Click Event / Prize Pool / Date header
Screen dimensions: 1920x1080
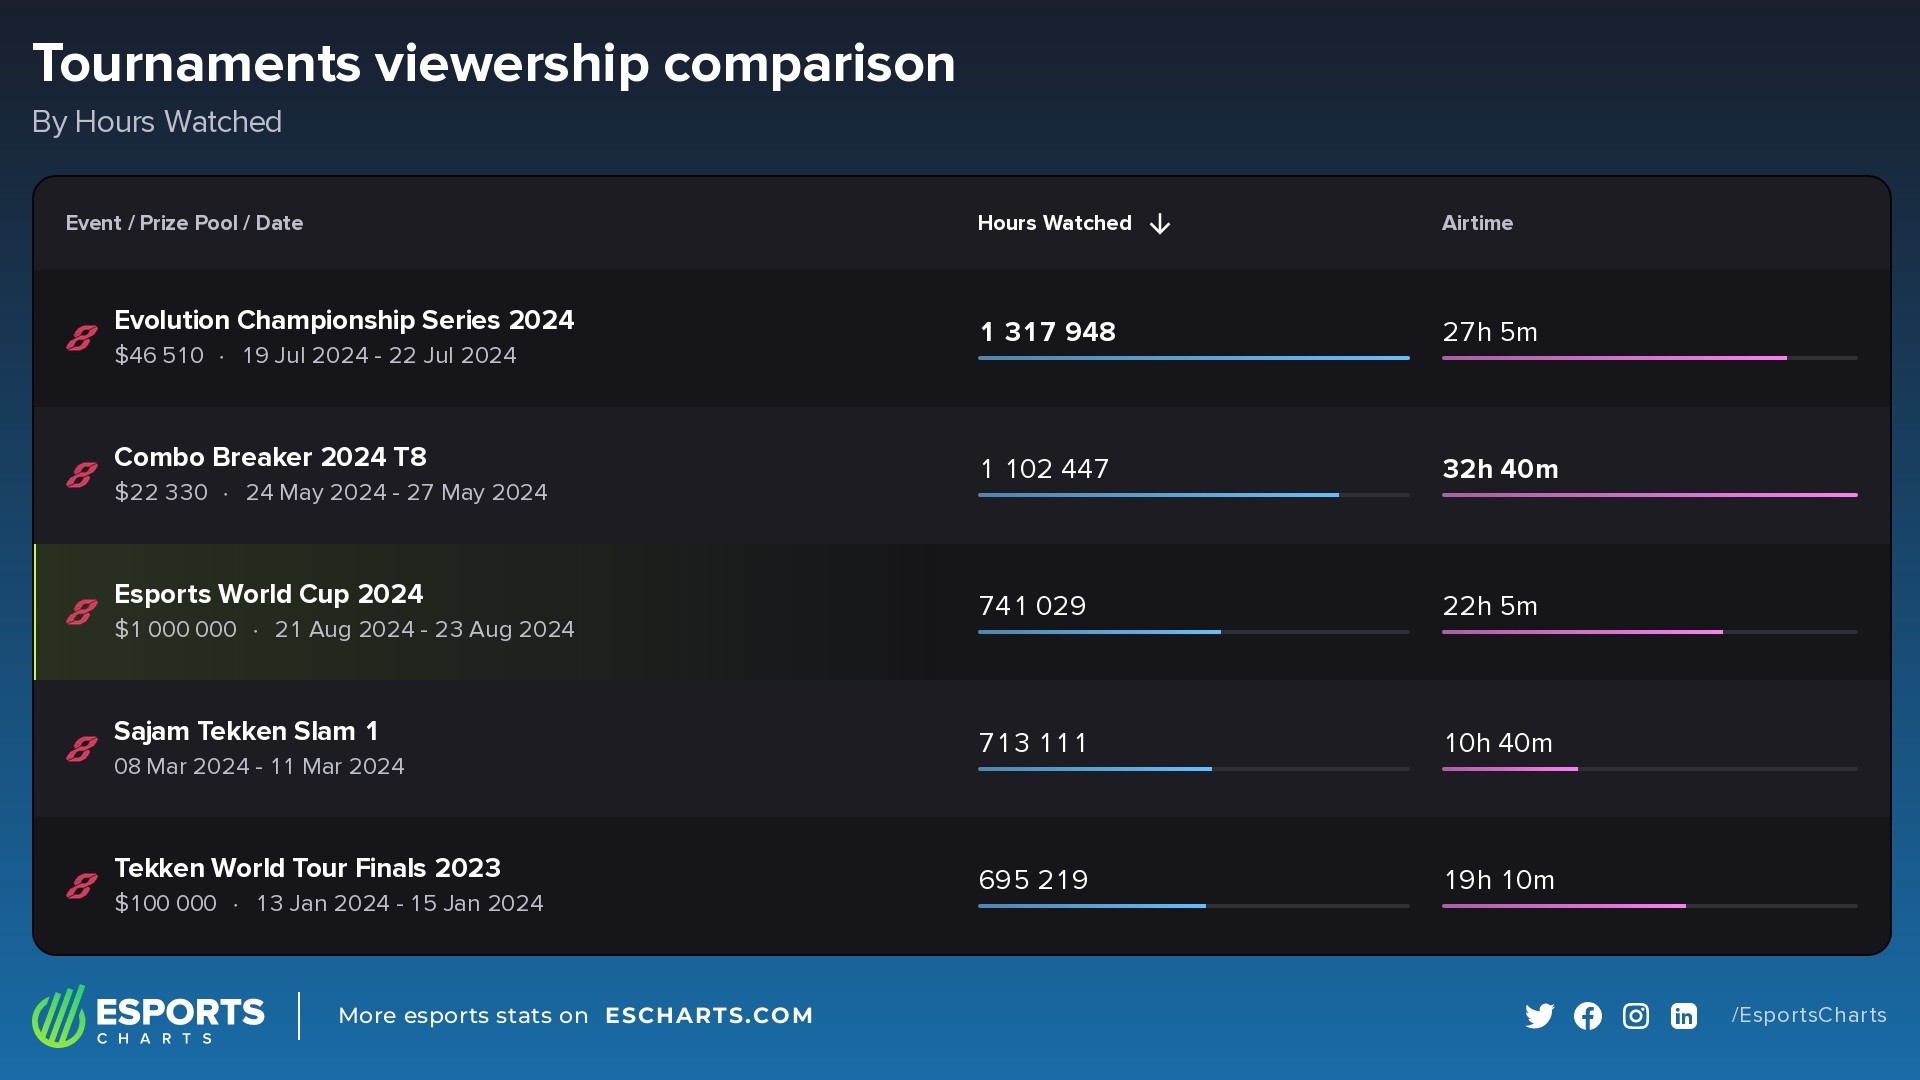[184, 223]
